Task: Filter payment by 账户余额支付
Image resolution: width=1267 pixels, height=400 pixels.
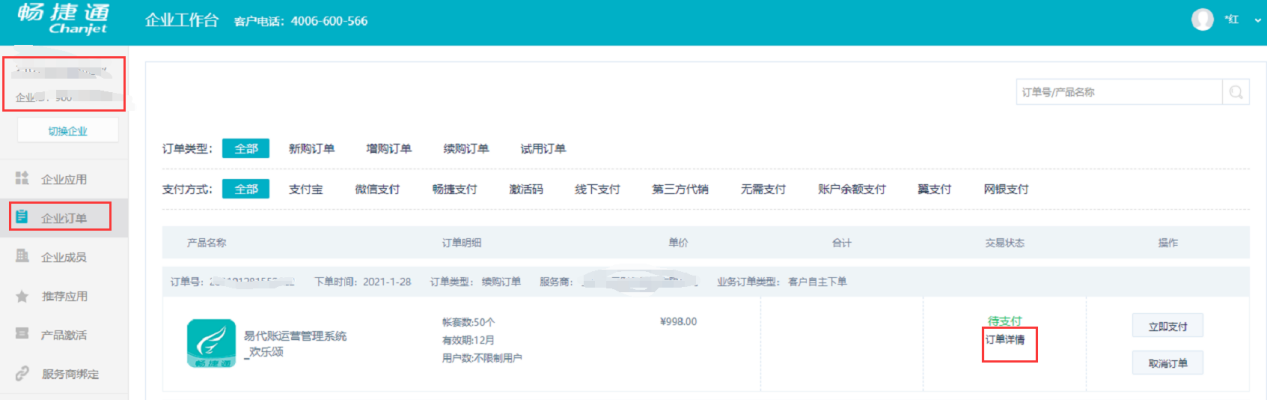Action: point(852,189)
